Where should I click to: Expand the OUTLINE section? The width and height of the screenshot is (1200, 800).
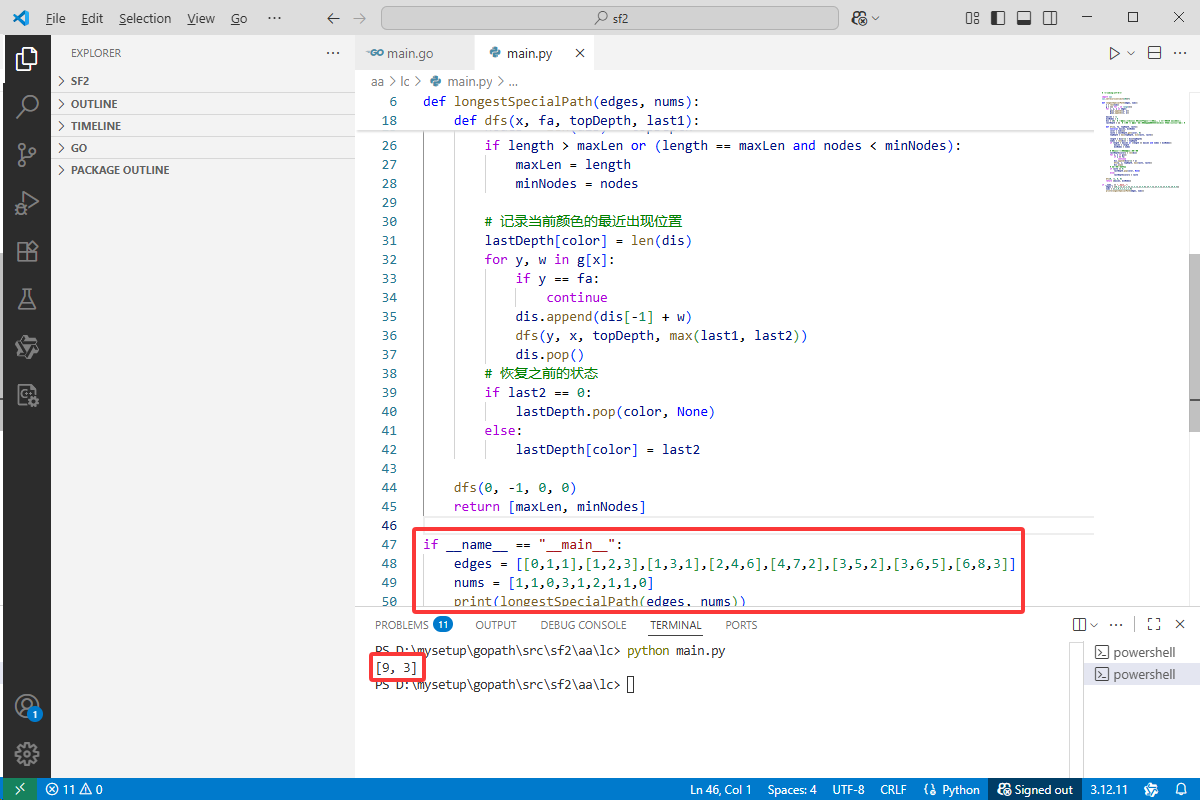click(x=203, y=104)
